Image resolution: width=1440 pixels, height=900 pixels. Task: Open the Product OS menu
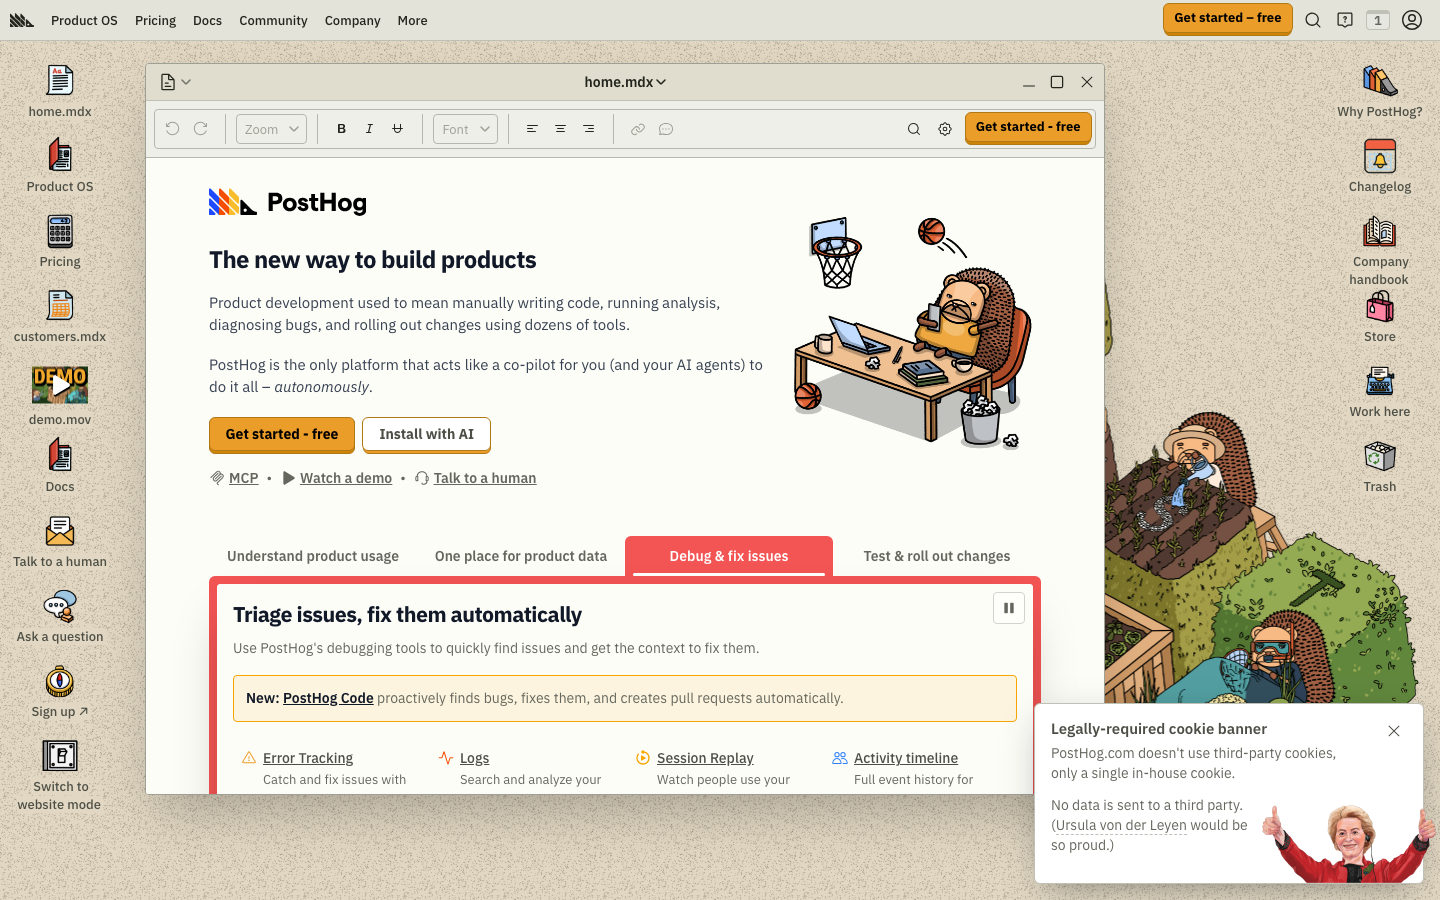pyautogui.click(x=84, y=20)
